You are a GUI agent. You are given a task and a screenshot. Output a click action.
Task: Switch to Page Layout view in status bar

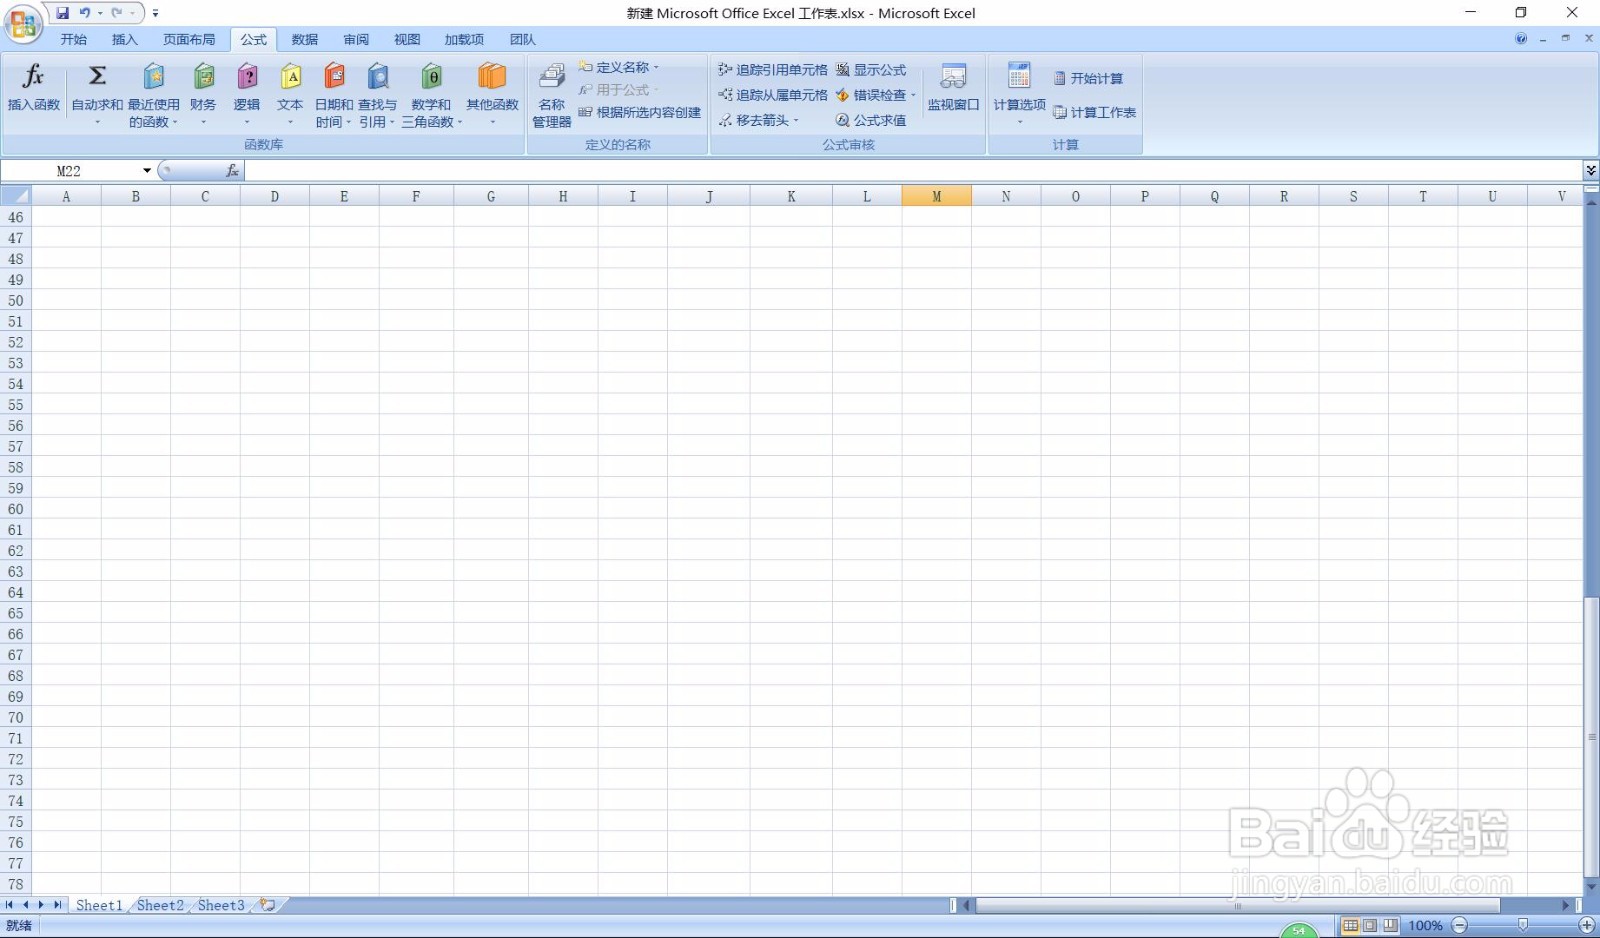coord(1370,926)
